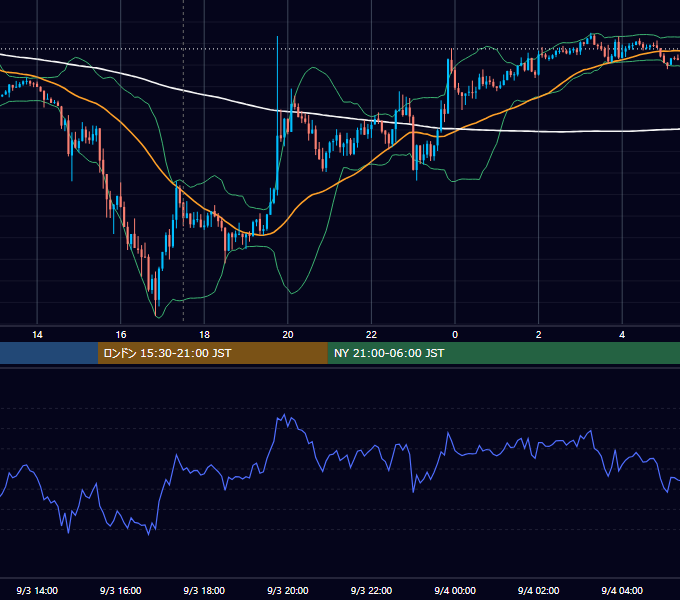Click the 9/3 14:00 label on indicator axis
The width and height of the screenshot is (680, 600).
click(37, 590)
